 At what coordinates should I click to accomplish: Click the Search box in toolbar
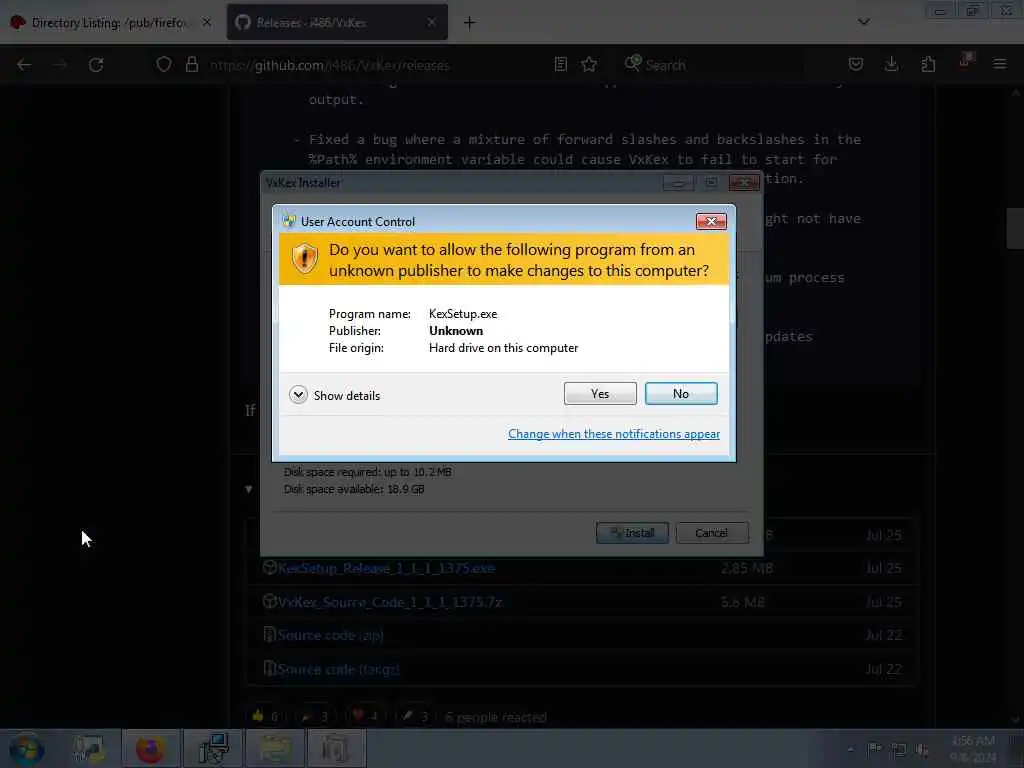tap(712, 65)
